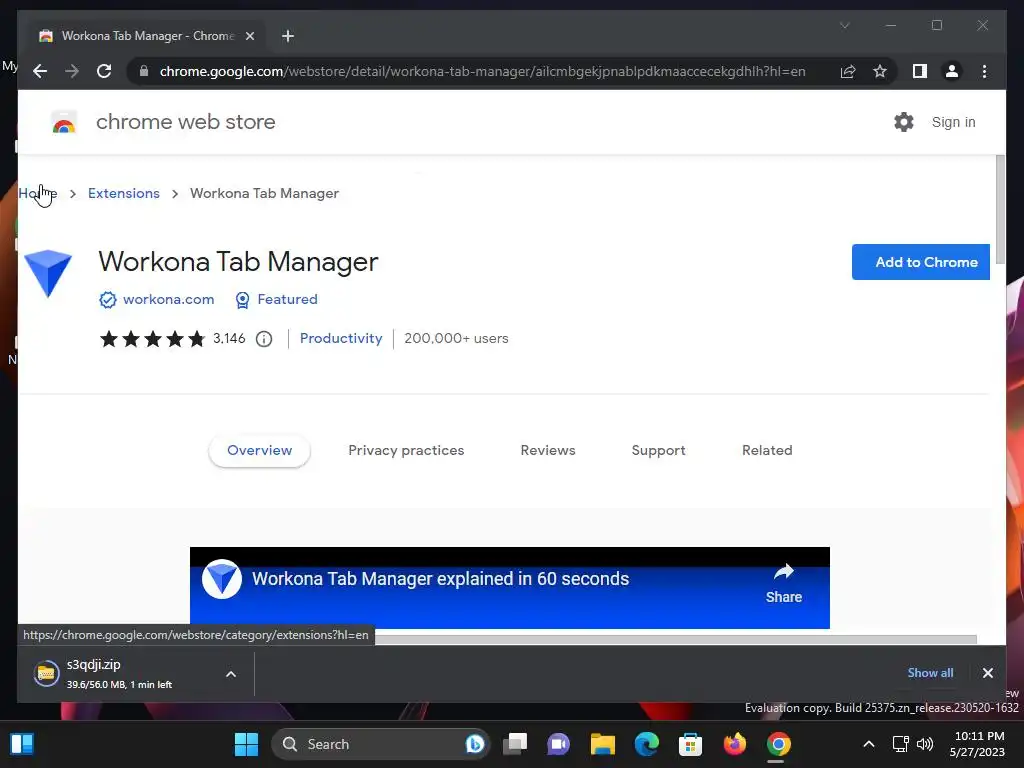Click the padlock site info icon
Image resolution: width=1024 pixels, height=768 pixels.
[144, 71]
